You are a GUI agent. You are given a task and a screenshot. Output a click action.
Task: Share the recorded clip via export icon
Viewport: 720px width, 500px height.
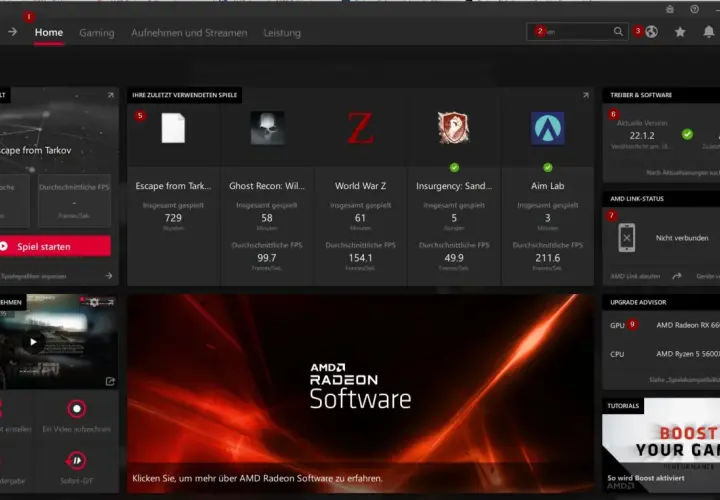(x=110, y=381)
